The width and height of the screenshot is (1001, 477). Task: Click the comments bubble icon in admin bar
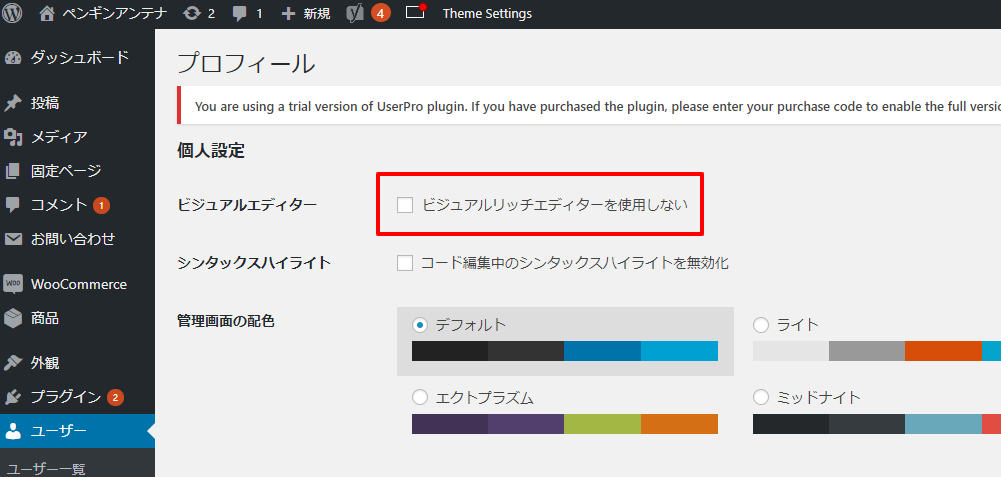[x=240, y=14]
